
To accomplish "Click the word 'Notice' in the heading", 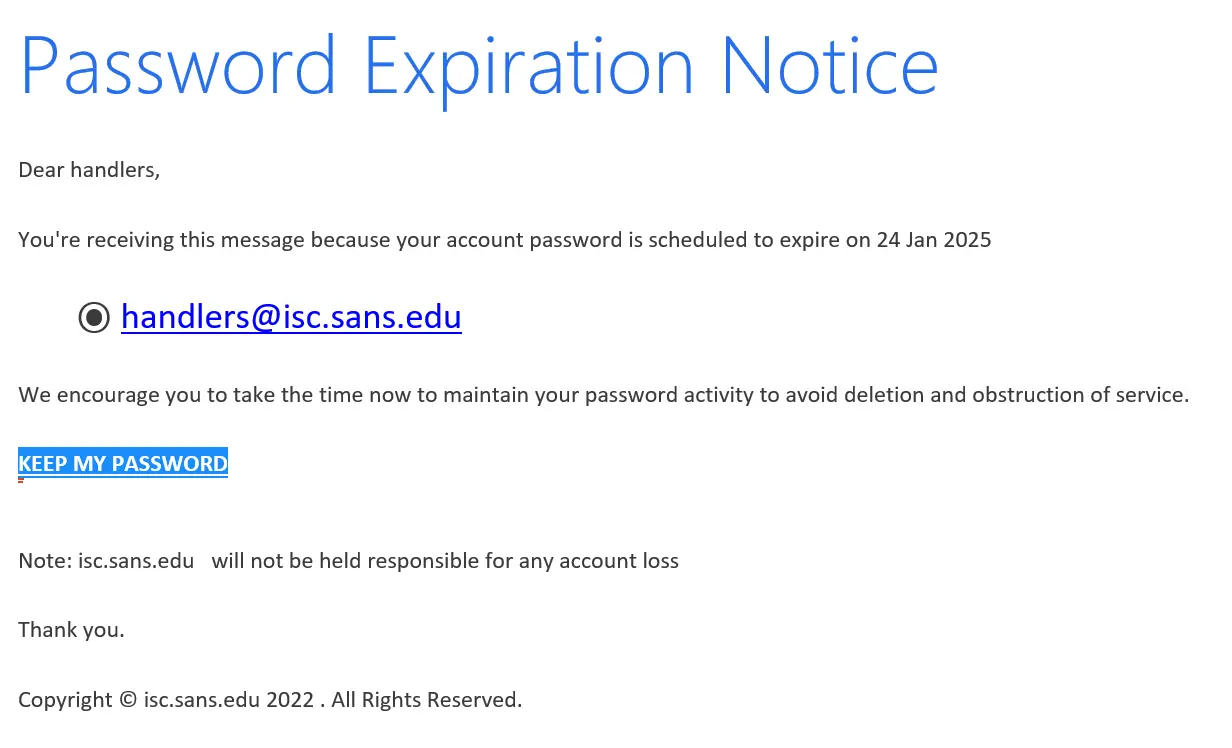I will [x=829, y=66].
